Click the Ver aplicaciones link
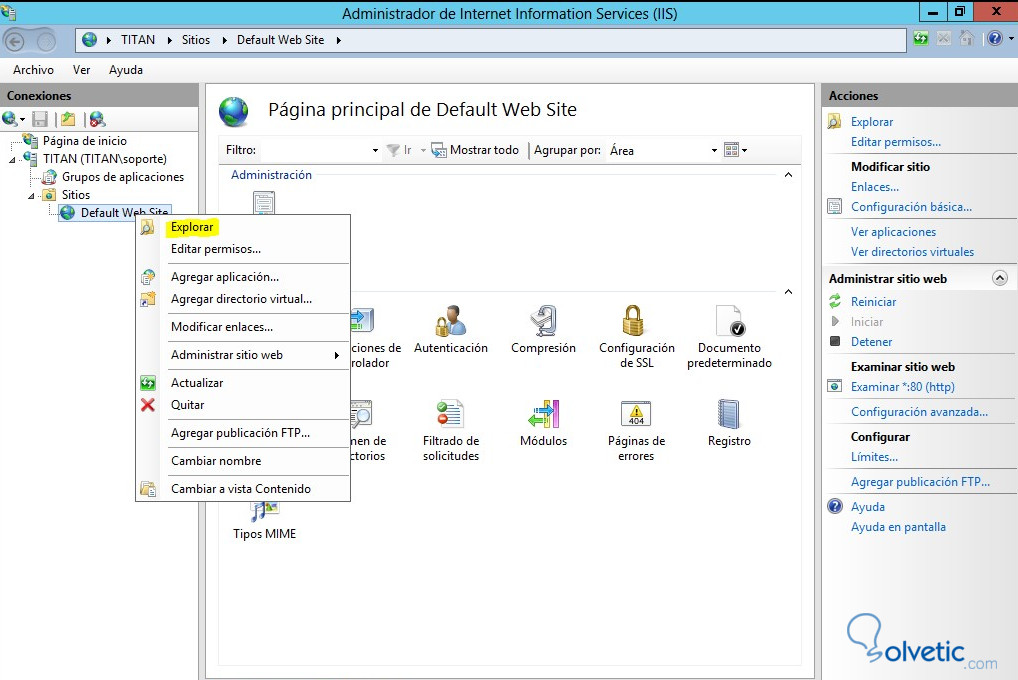The width and height of the screenshot is (1018, 680). (x=893, y=232)
